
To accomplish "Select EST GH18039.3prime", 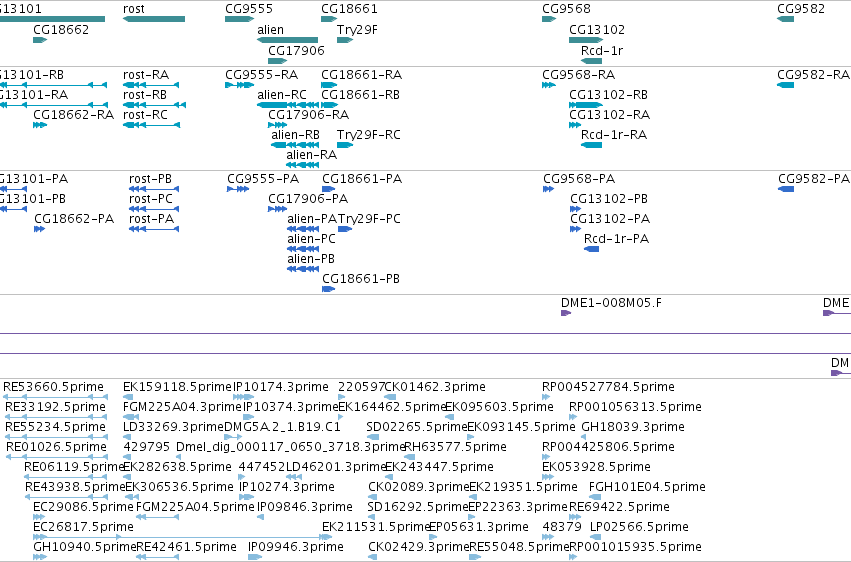I will tap(633, 427).
